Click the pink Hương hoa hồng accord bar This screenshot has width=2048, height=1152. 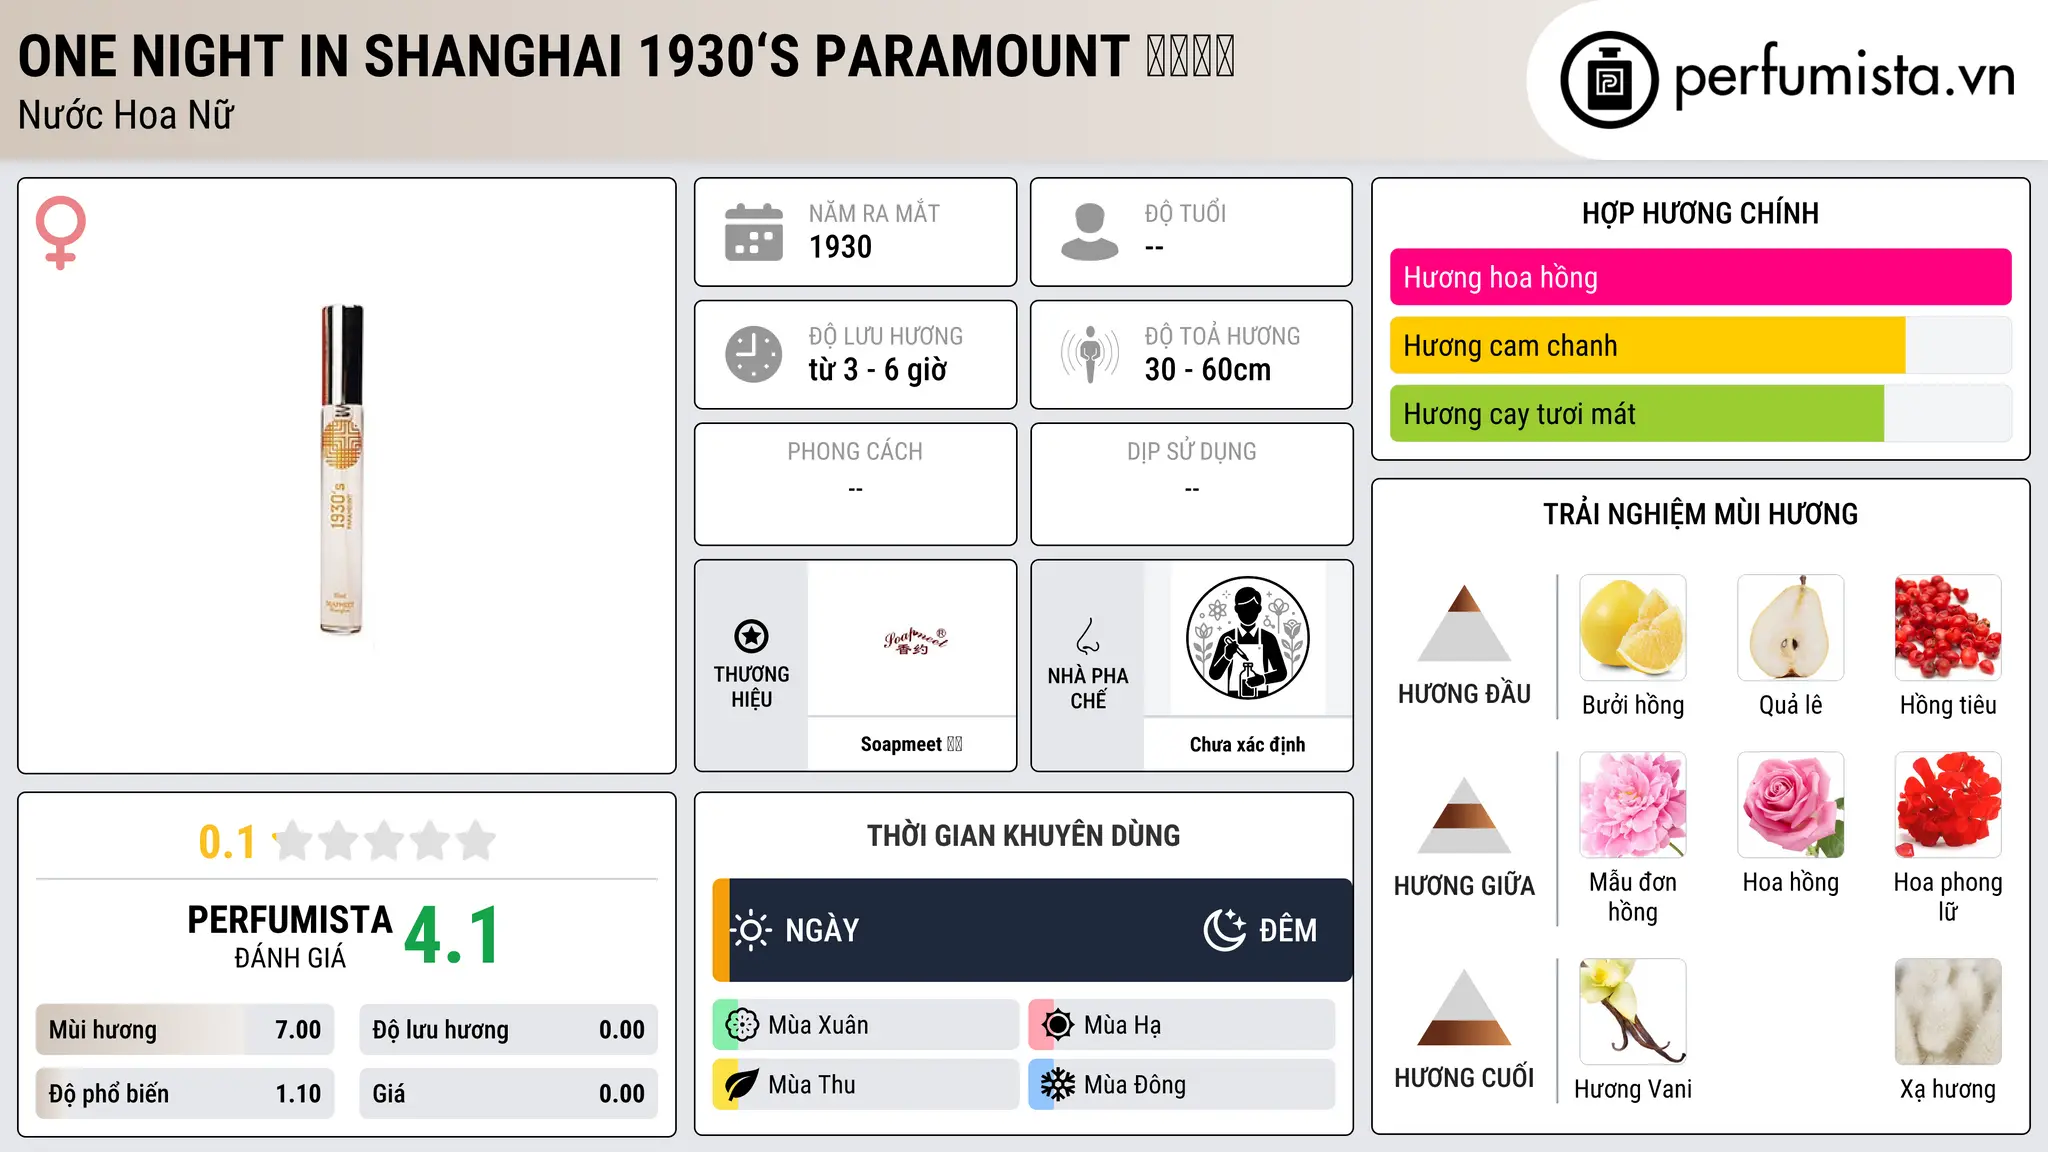[x=1700, y=277]
